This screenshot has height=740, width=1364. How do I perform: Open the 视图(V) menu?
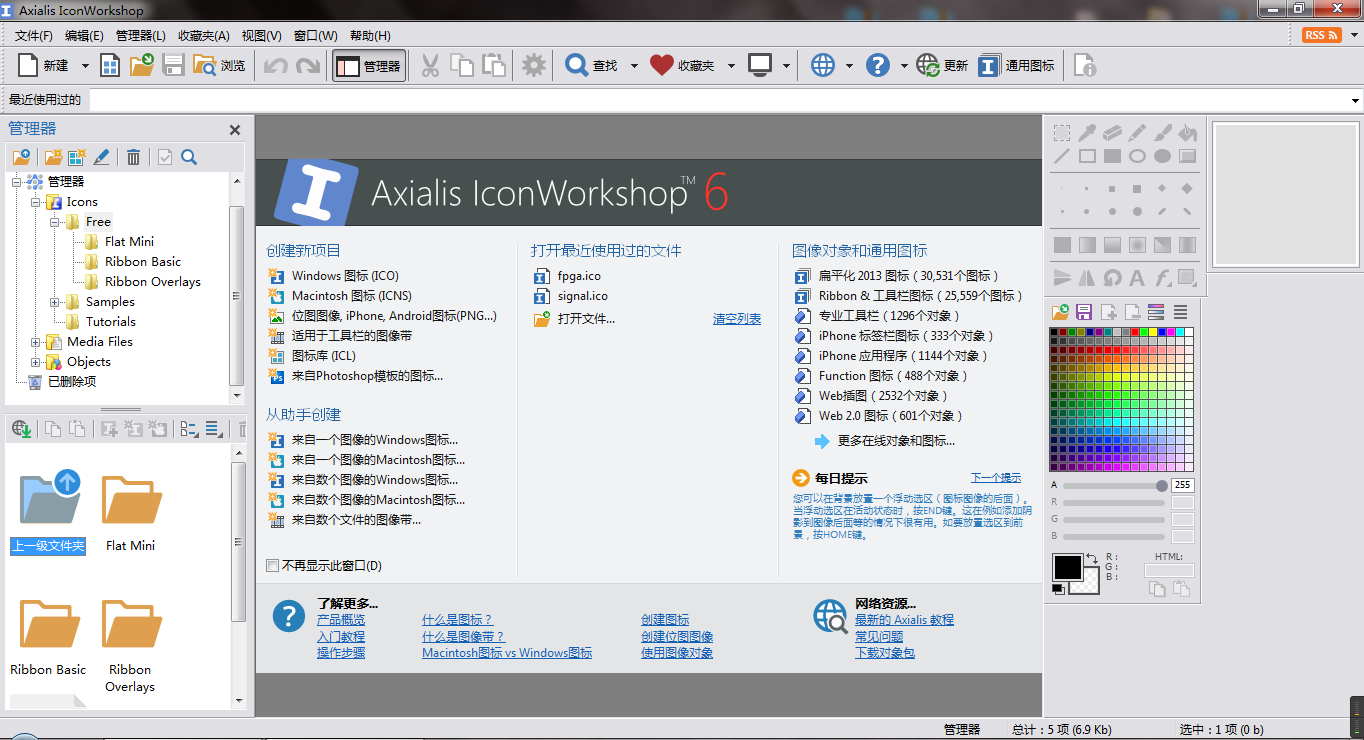[262, 35]
